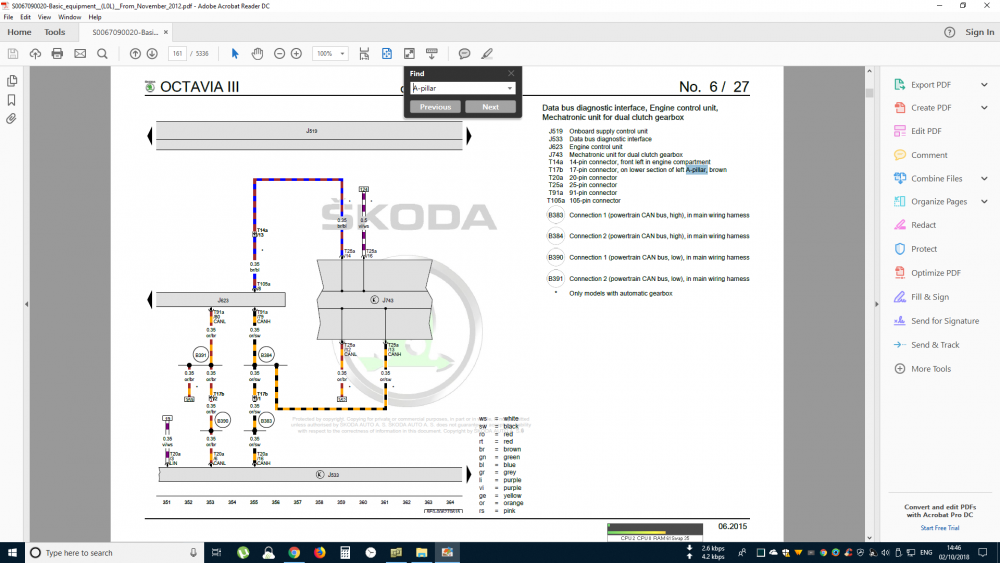Open Chrome from the taskbar
1000x563 pixels.
point(294,553)
